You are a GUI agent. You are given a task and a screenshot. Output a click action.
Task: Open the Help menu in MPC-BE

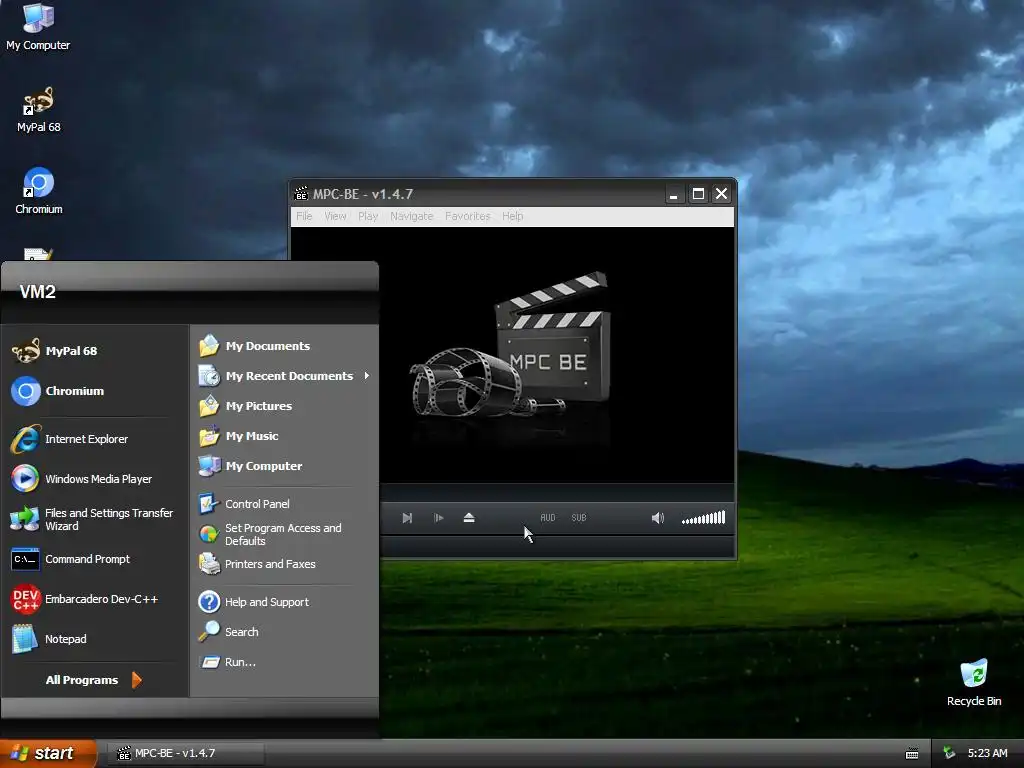click(x=513, y=216)
